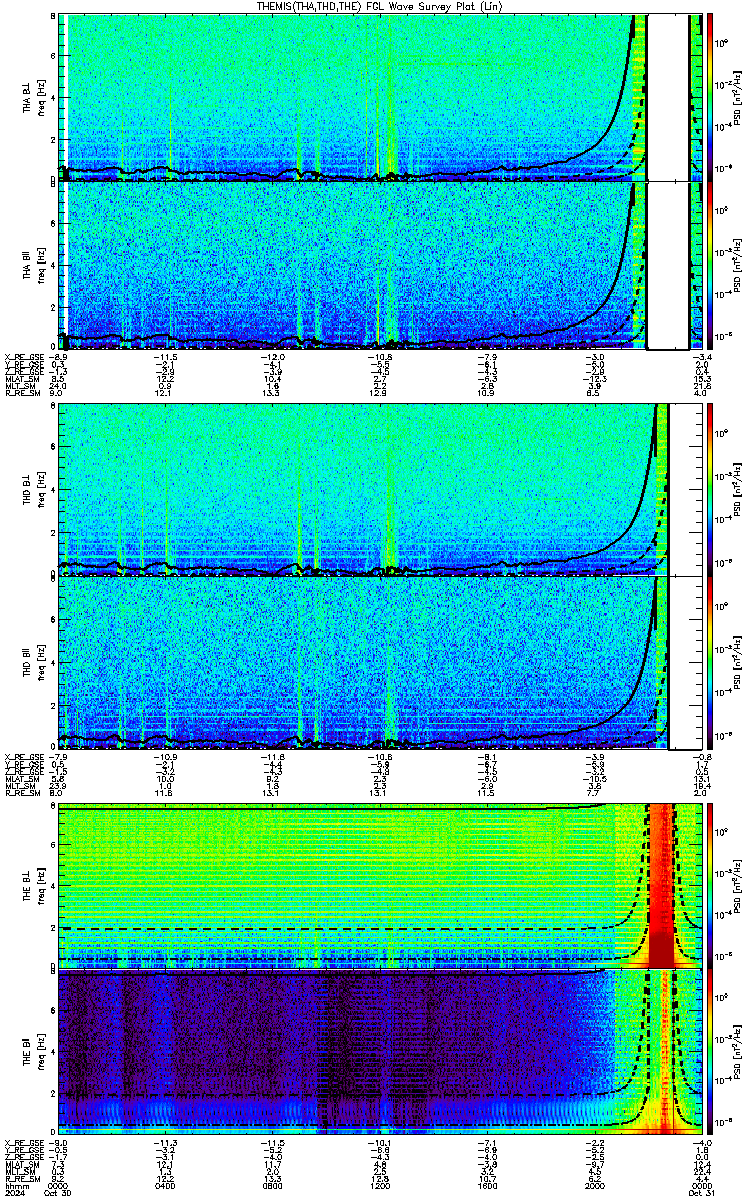The width and height of the screenshot is (750, 1200).
Task: Click the 0800 time tick label
Action: (273, 1184)
